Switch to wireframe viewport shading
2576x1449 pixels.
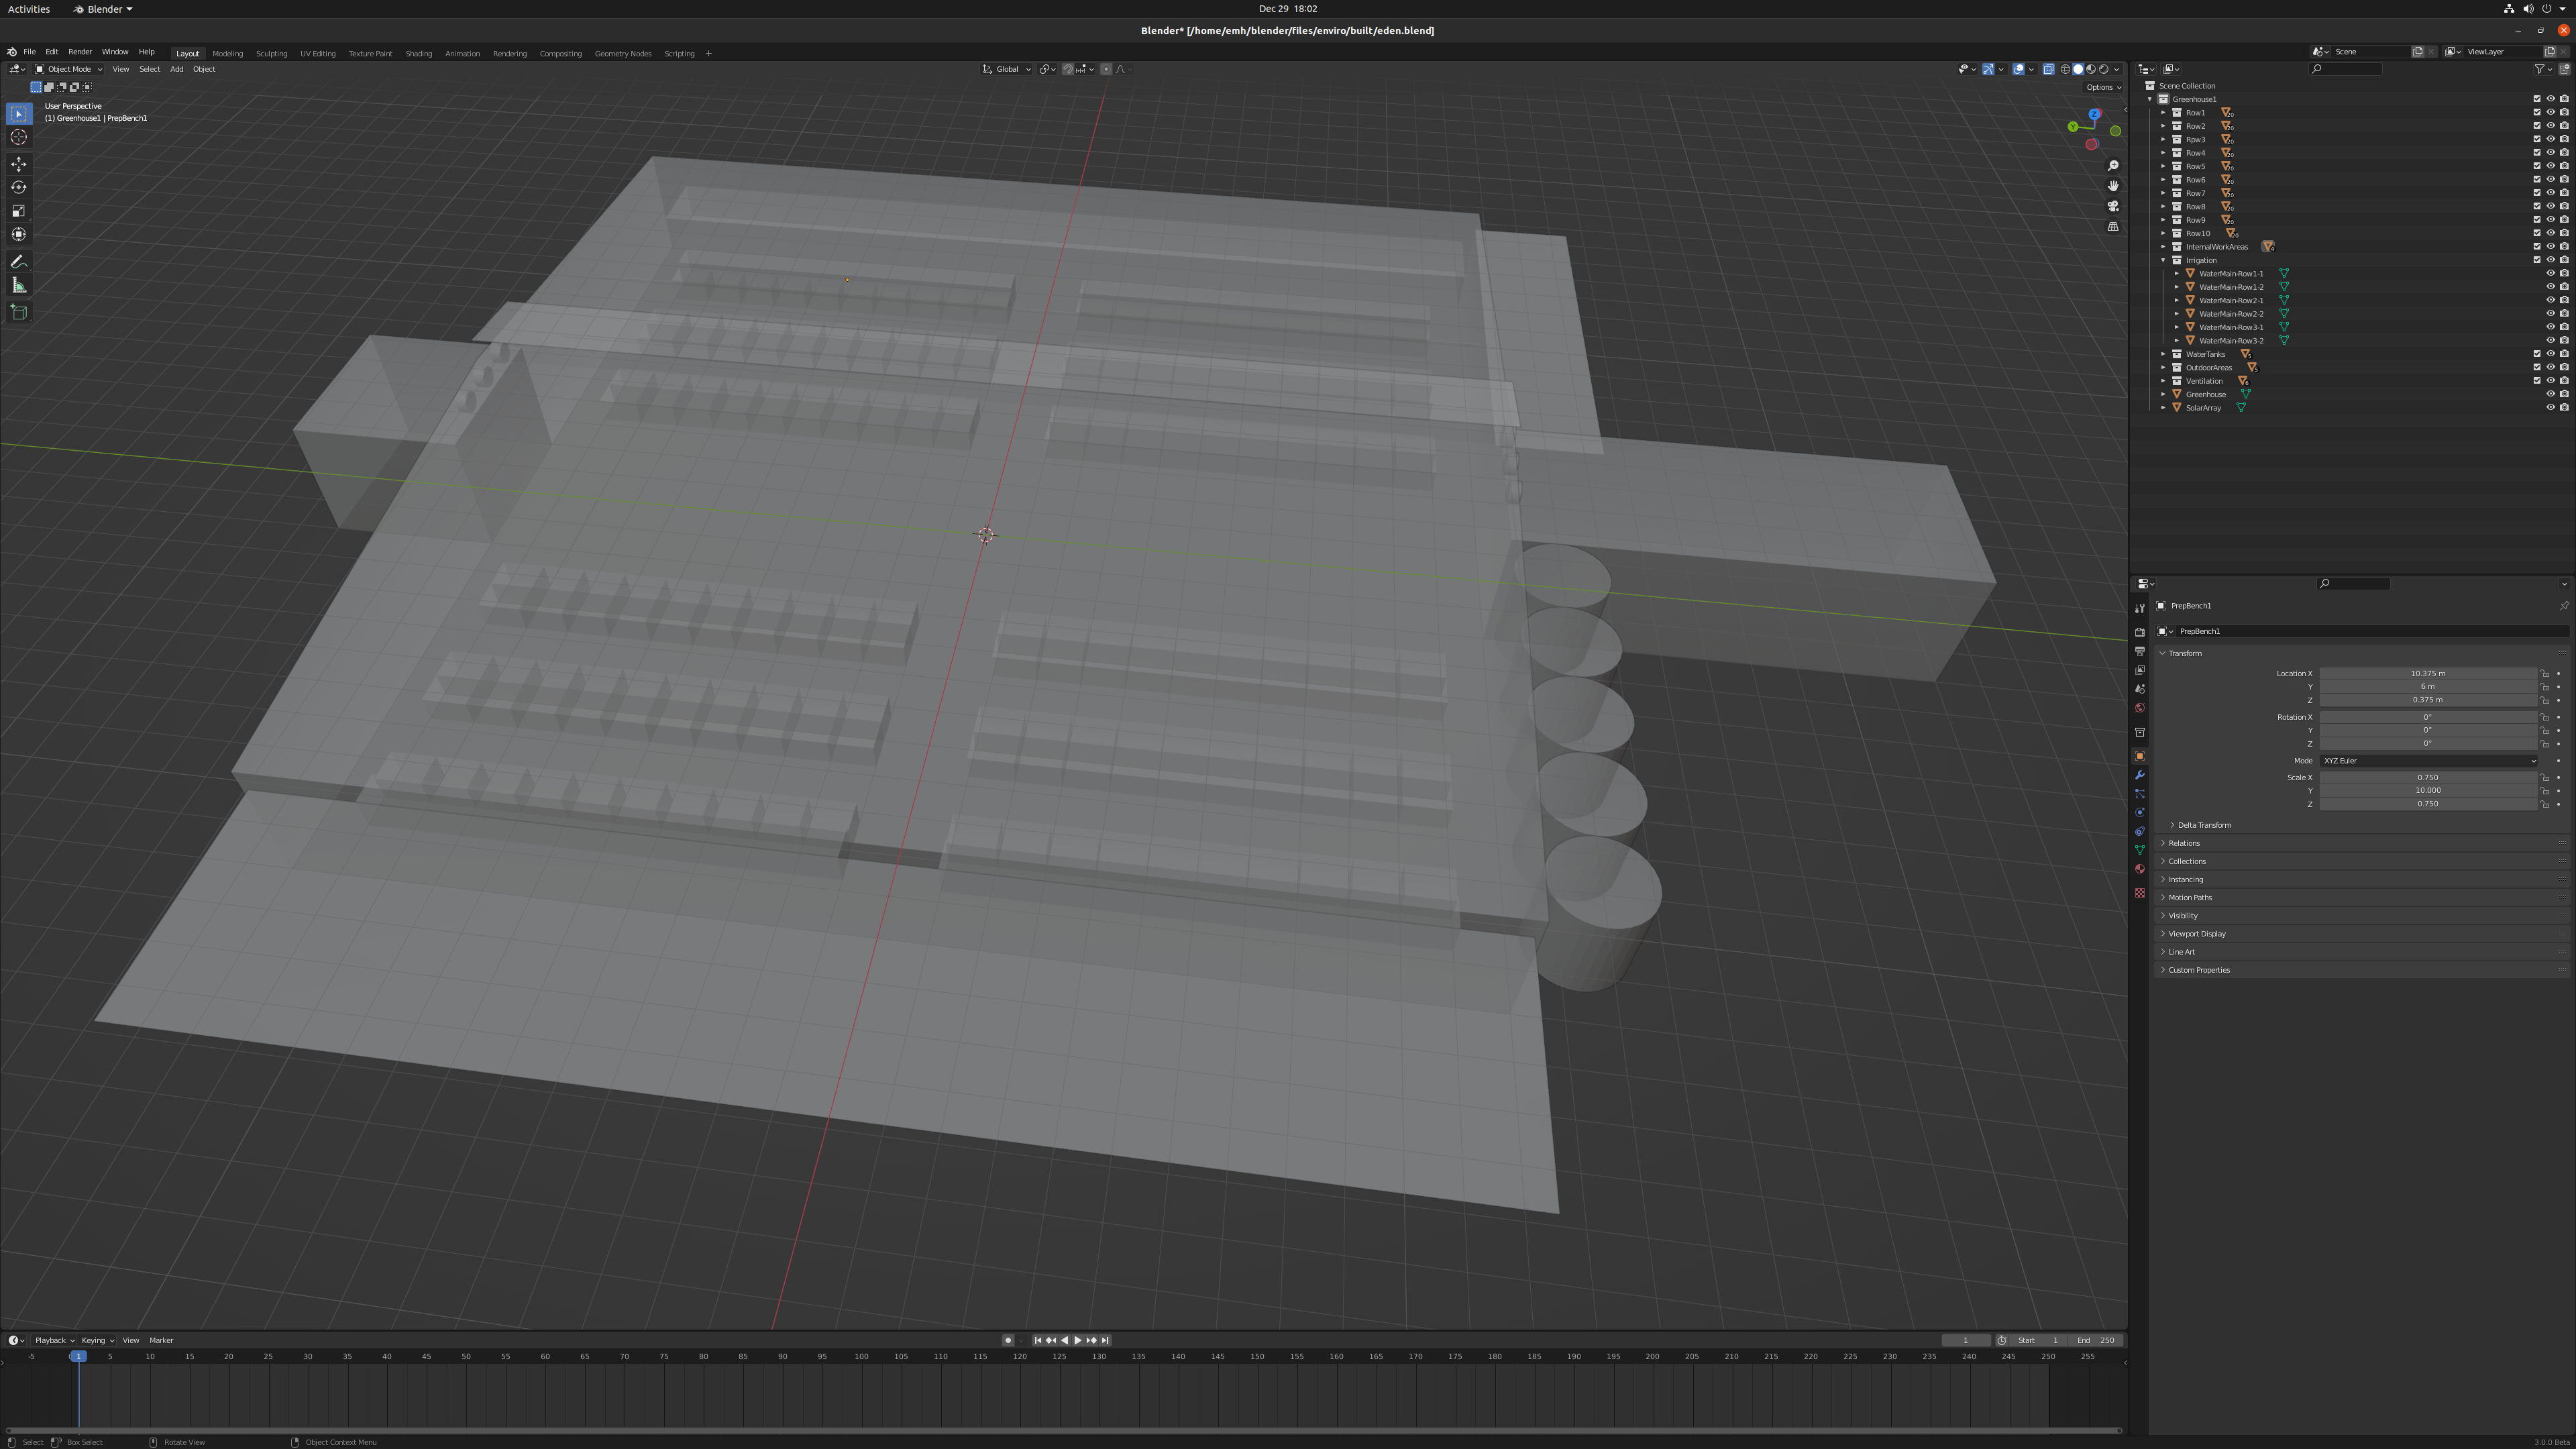coord(2065,69)
